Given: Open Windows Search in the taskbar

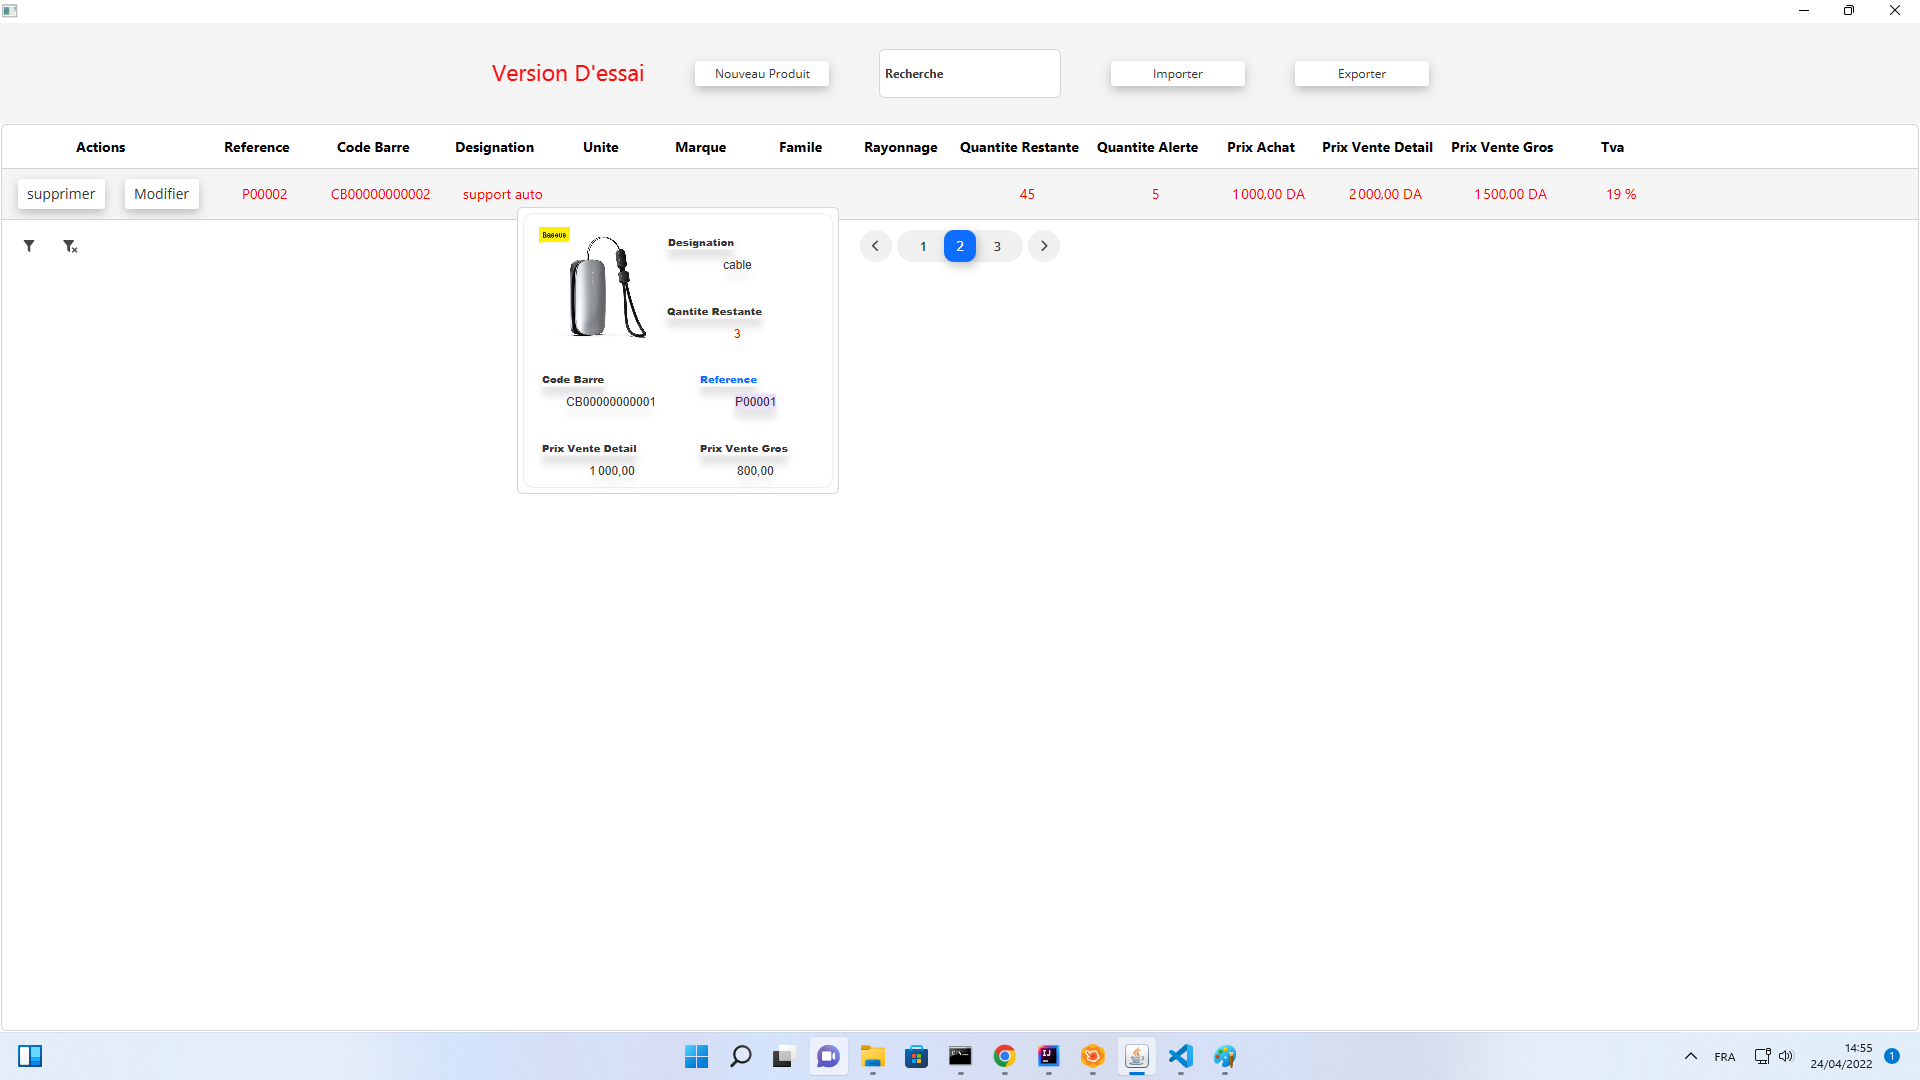Looking at the screenshot, I should 740,1056.
